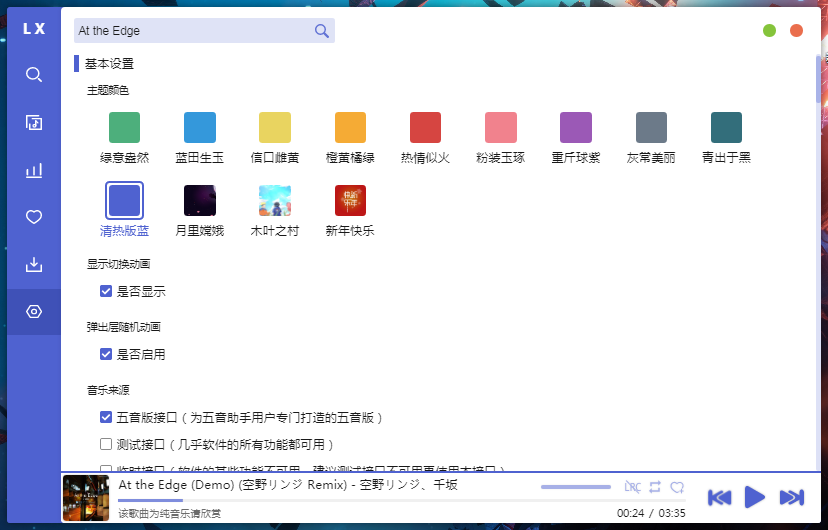The height and width of the screenshot is (530, 828).
Task: Open favorites heart icon in sidebar
Action: [34, 217]
